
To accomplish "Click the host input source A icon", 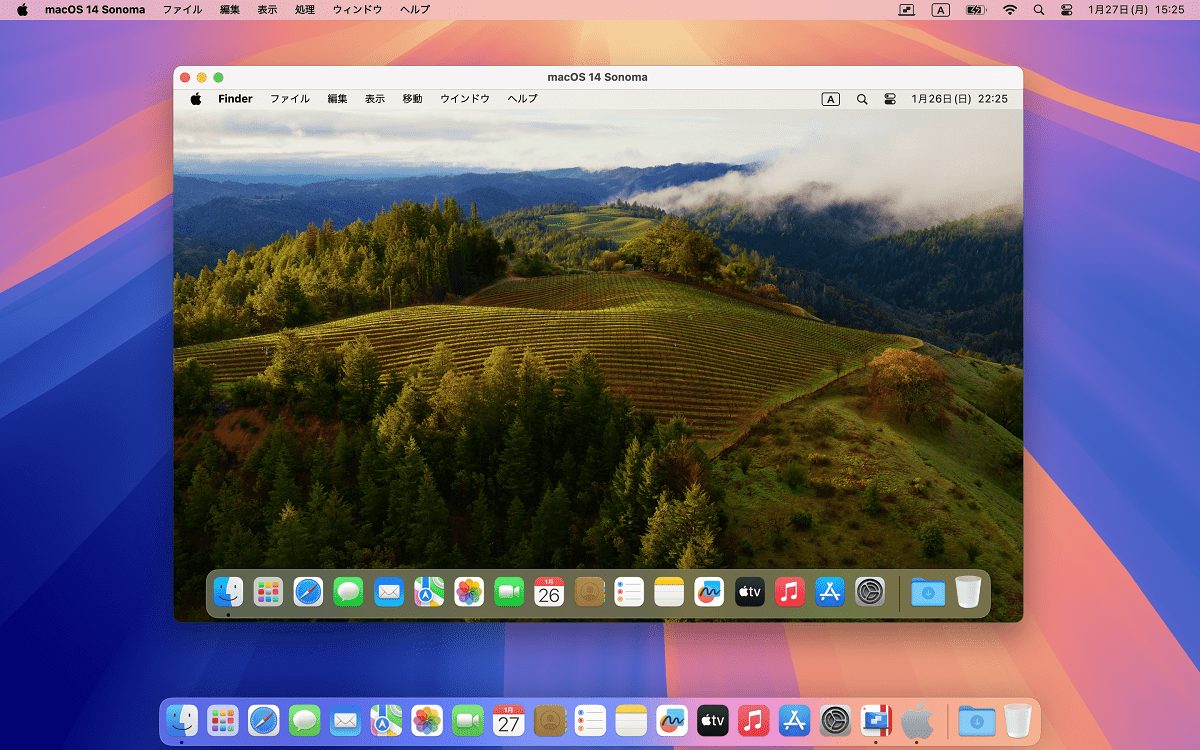I will tap(940, 9).
